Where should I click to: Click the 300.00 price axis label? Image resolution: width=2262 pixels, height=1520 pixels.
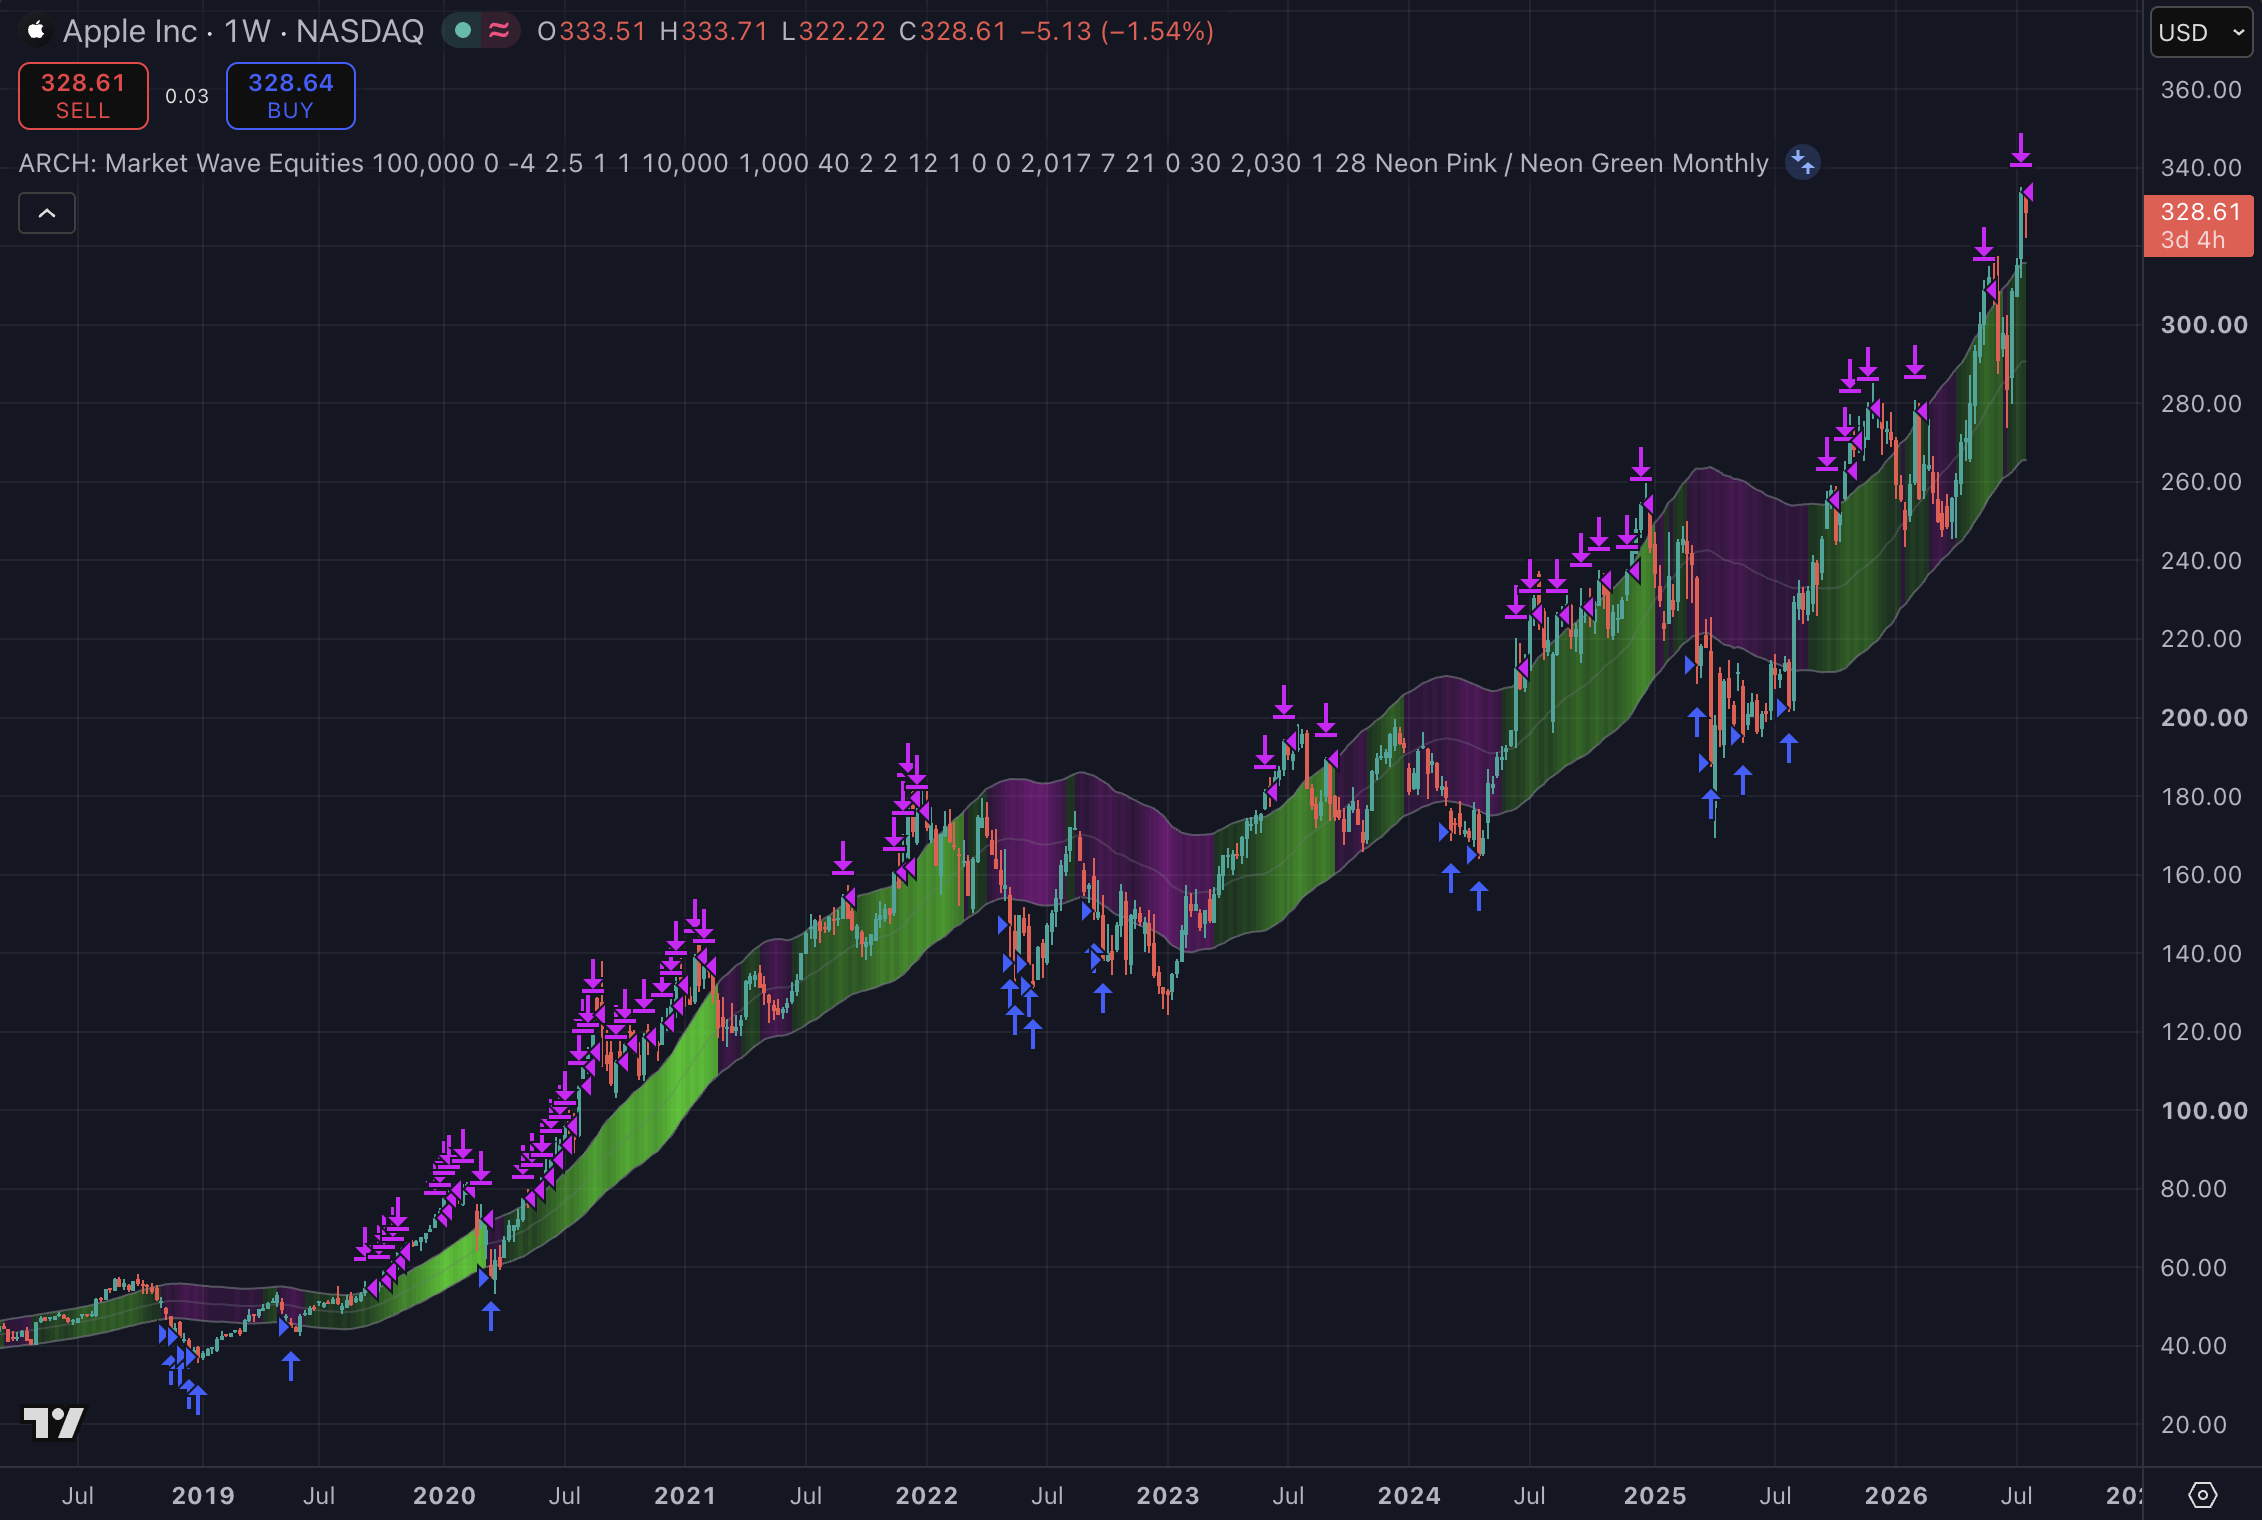[x=2204, y=325]
